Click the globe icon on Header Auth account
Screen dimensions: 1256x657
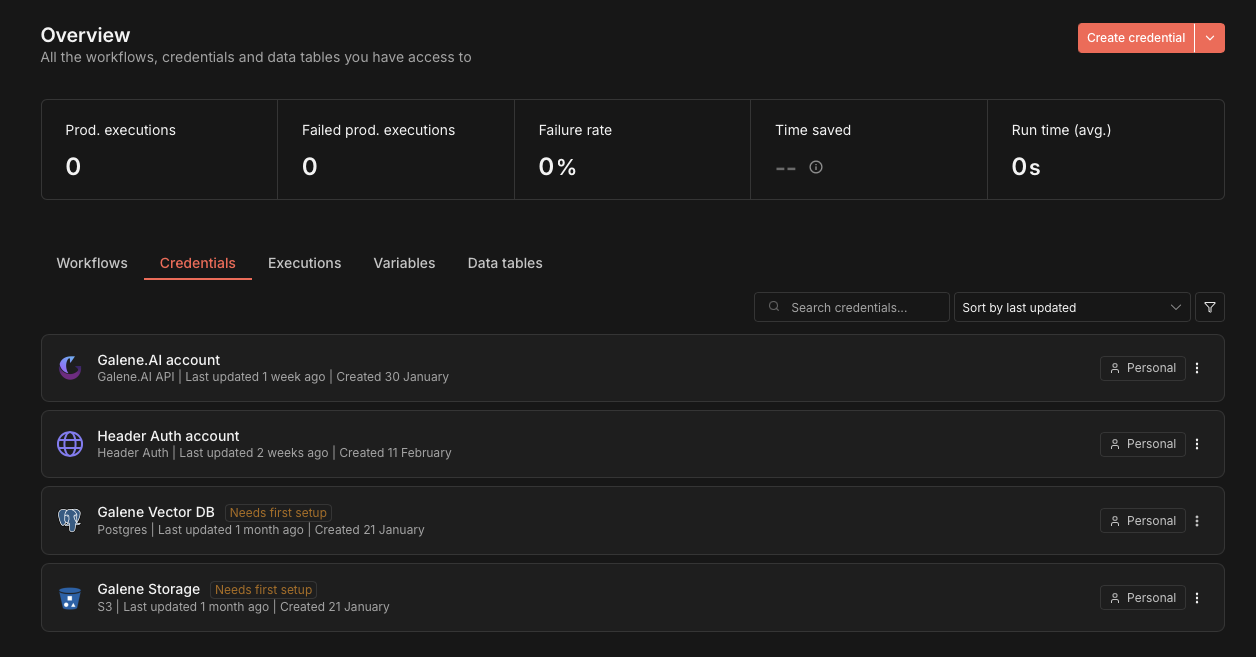tap(69, 444)
